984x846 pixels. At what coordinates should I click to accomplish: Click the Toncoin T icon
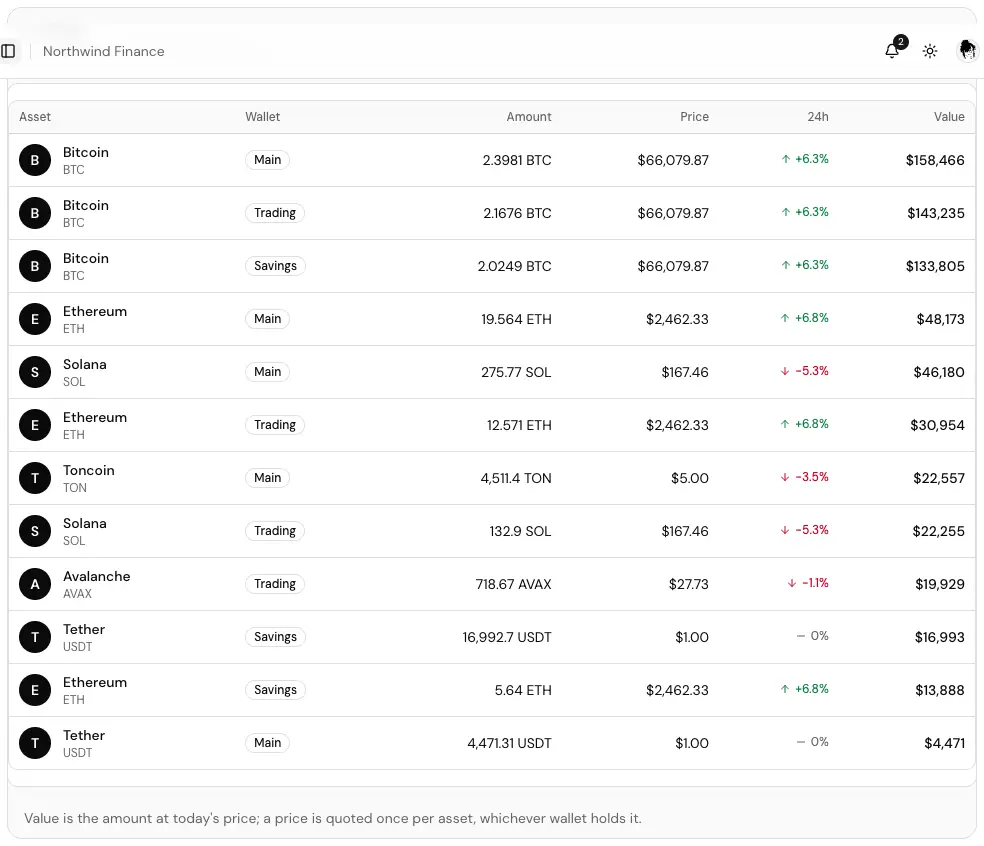pos(35,478)
